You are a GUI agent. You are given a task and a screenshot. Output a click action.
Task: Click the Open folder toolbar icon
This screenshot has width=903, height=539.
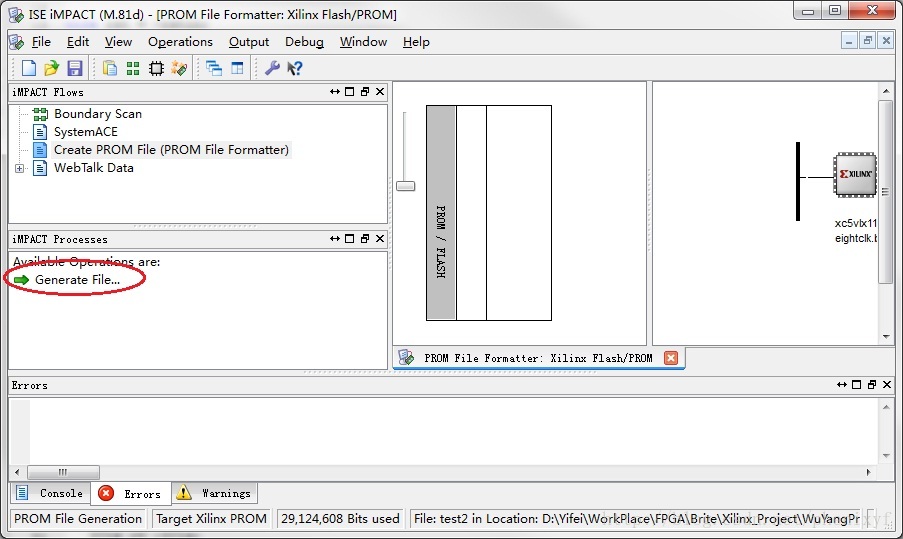(52, 68)
